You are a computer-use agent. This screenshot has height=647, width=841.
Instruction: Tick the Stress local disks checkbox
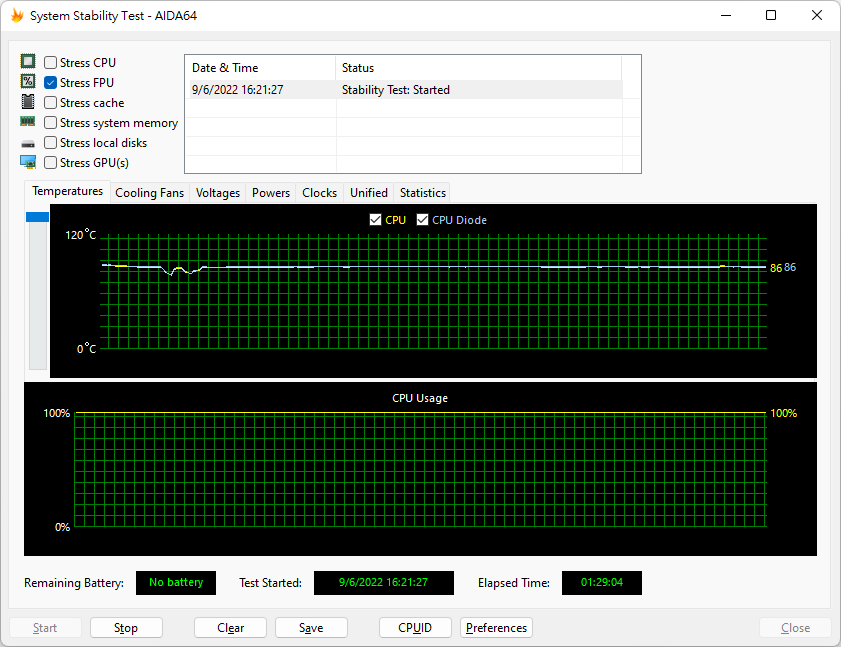pyautogui.click(x=50, y=143)
